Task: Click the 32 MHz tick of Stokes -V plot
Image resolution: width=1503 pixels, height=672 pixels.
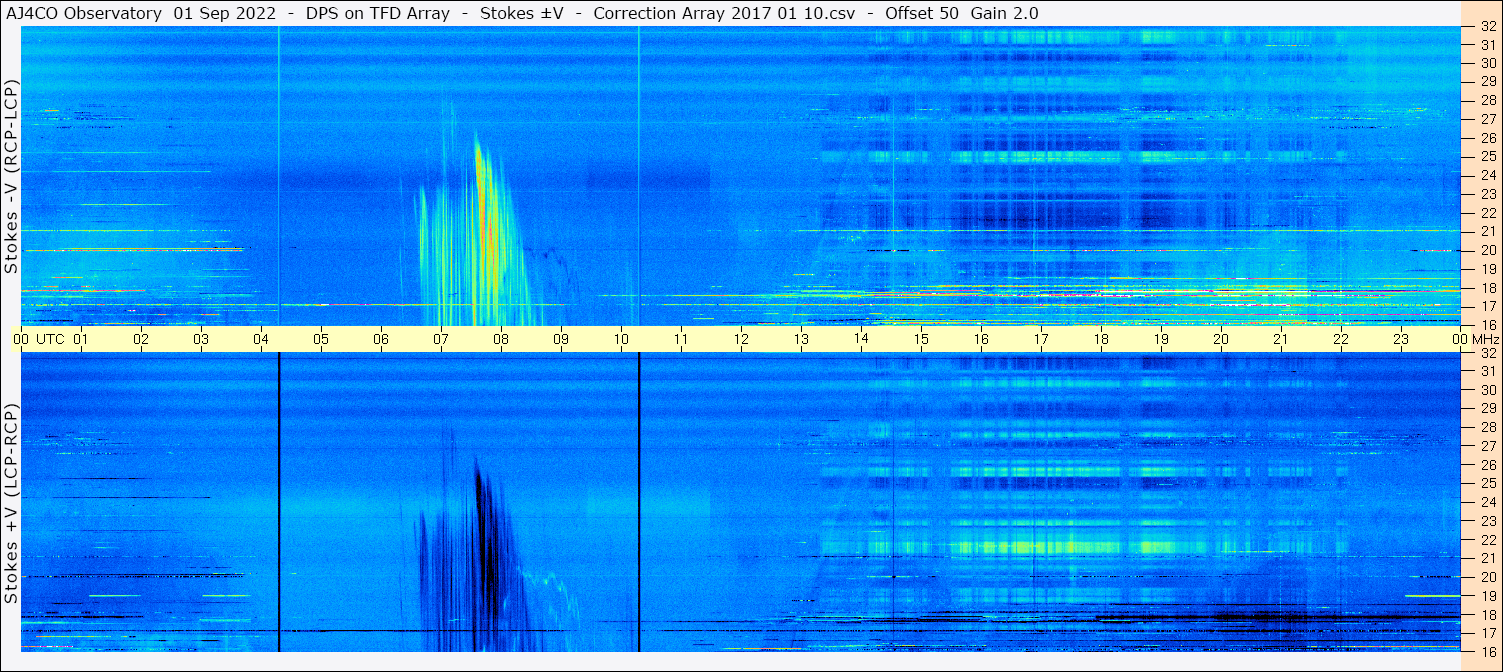Action: (1487, 27)
